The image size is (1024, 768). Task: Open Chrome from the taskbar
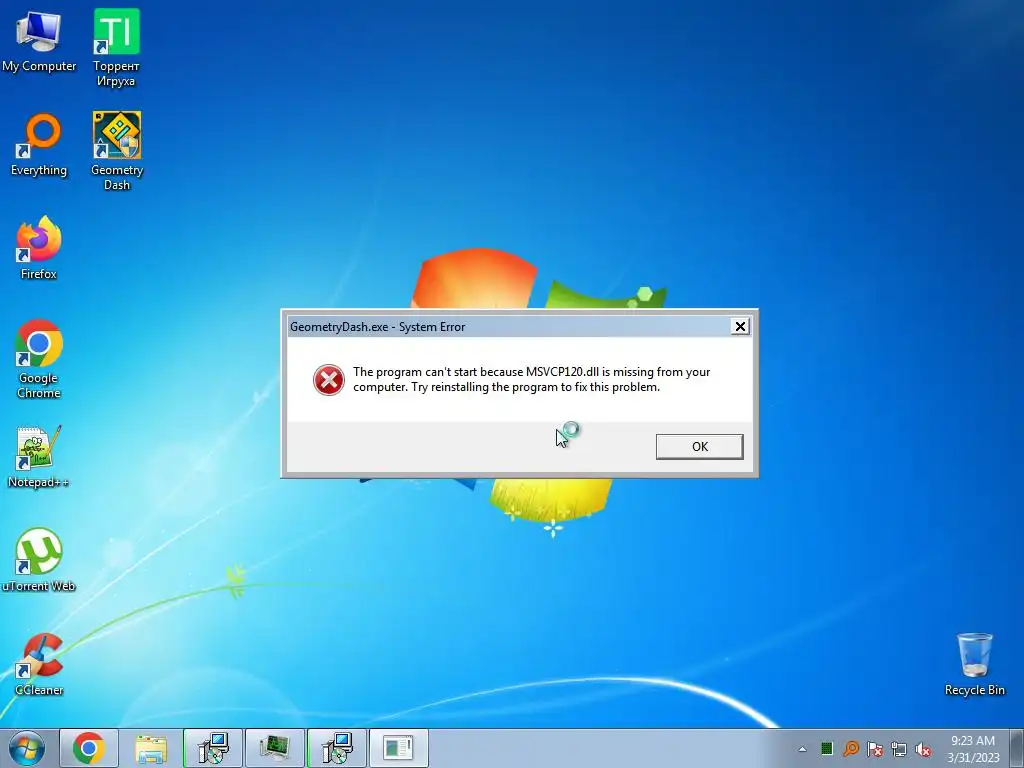pyautogui.click(x=89, y=748)
